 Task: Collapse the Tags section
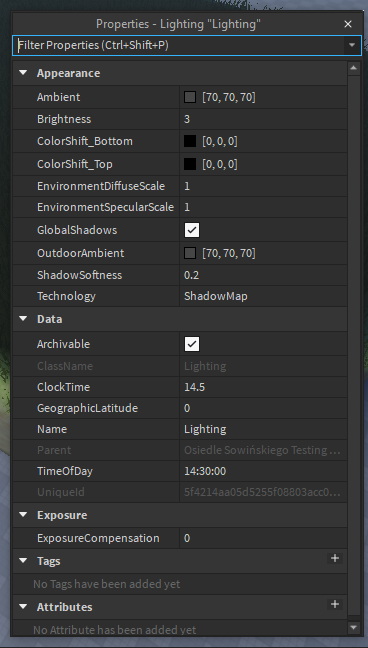[x=24, y=561]
